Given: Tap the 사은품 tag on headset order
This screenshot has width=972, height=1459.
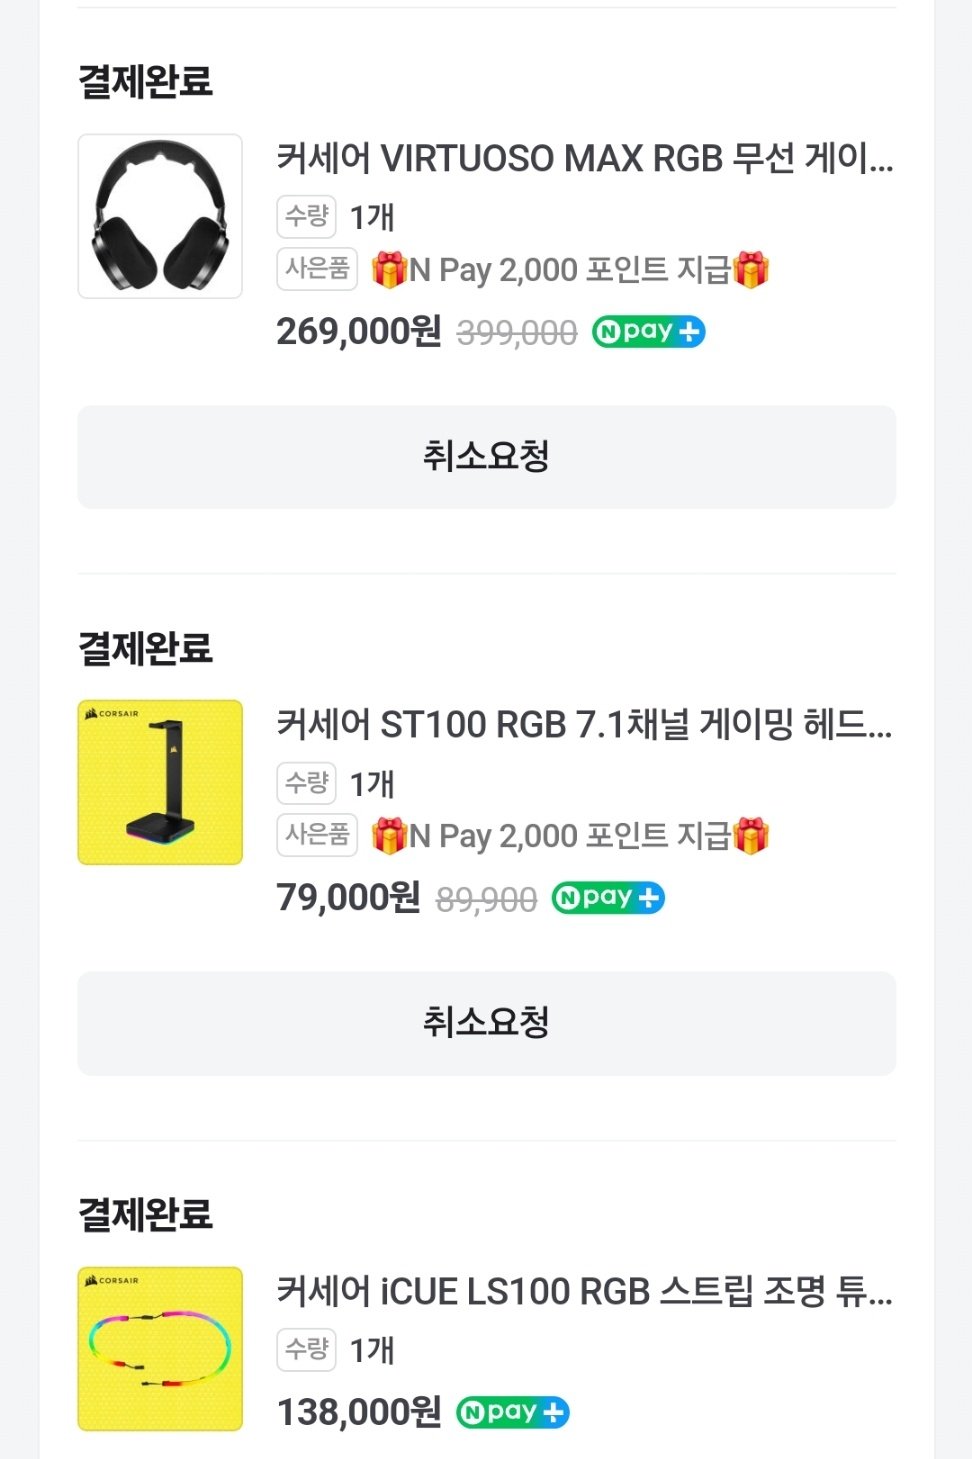Looking at the screenshot, I should pyautogui.click(x=317, y=269).
